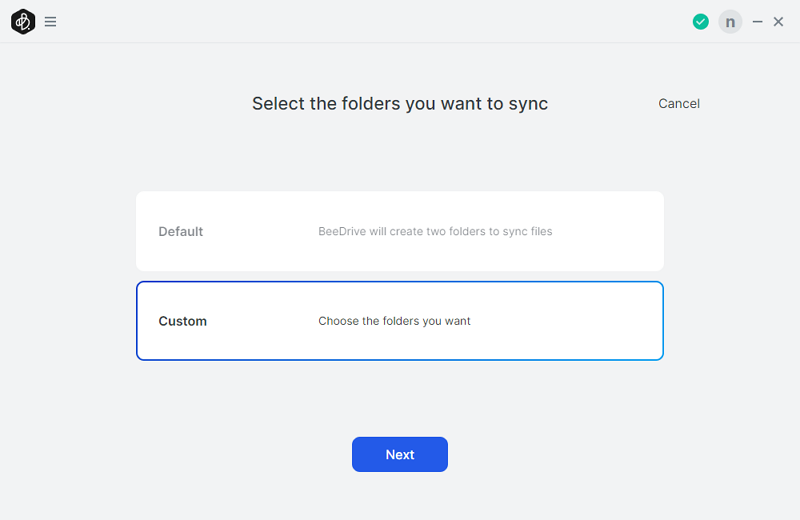The height and width of the screenshot is (520, 800).
Task: Close the BeeDrive window
Action: tap(778, 21)
